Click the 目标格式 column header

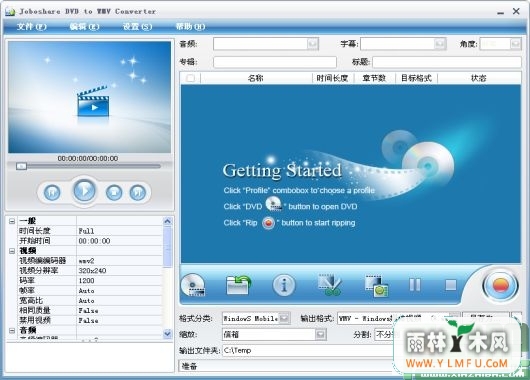pyautogui.click(x=416, y=78)
